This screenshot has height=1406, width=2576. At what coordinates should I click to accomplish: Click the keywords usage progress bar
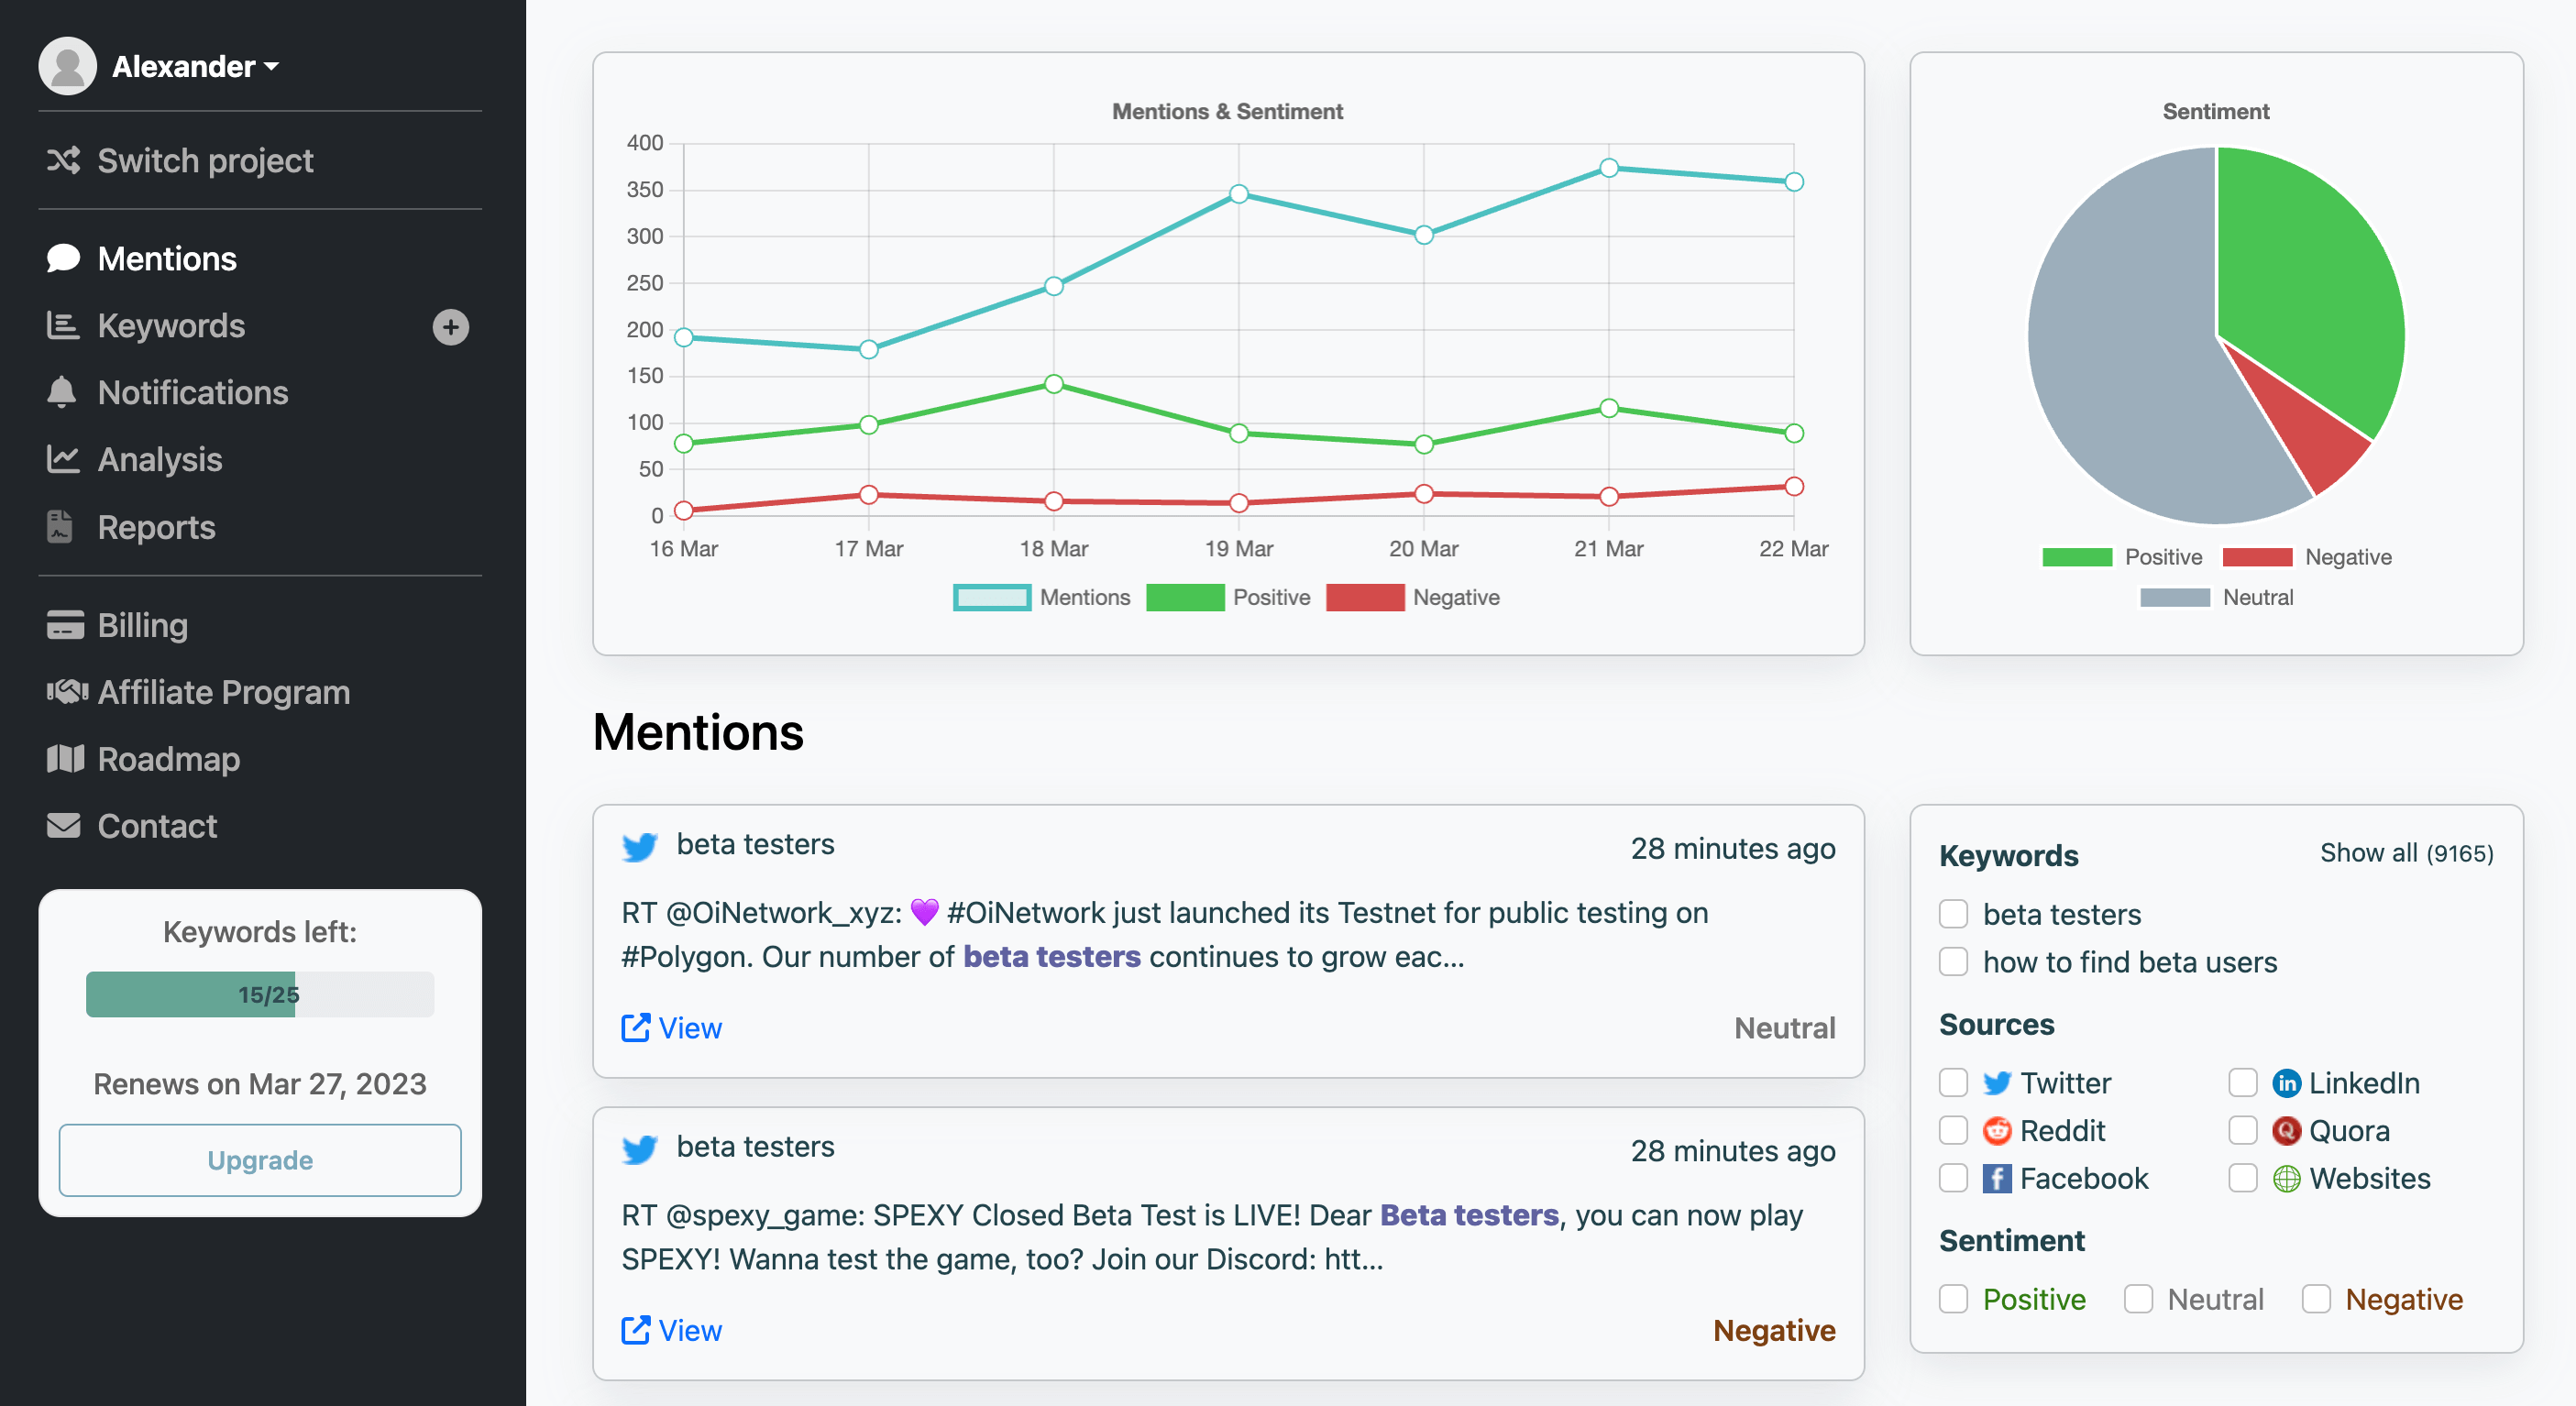click(259, 994)
